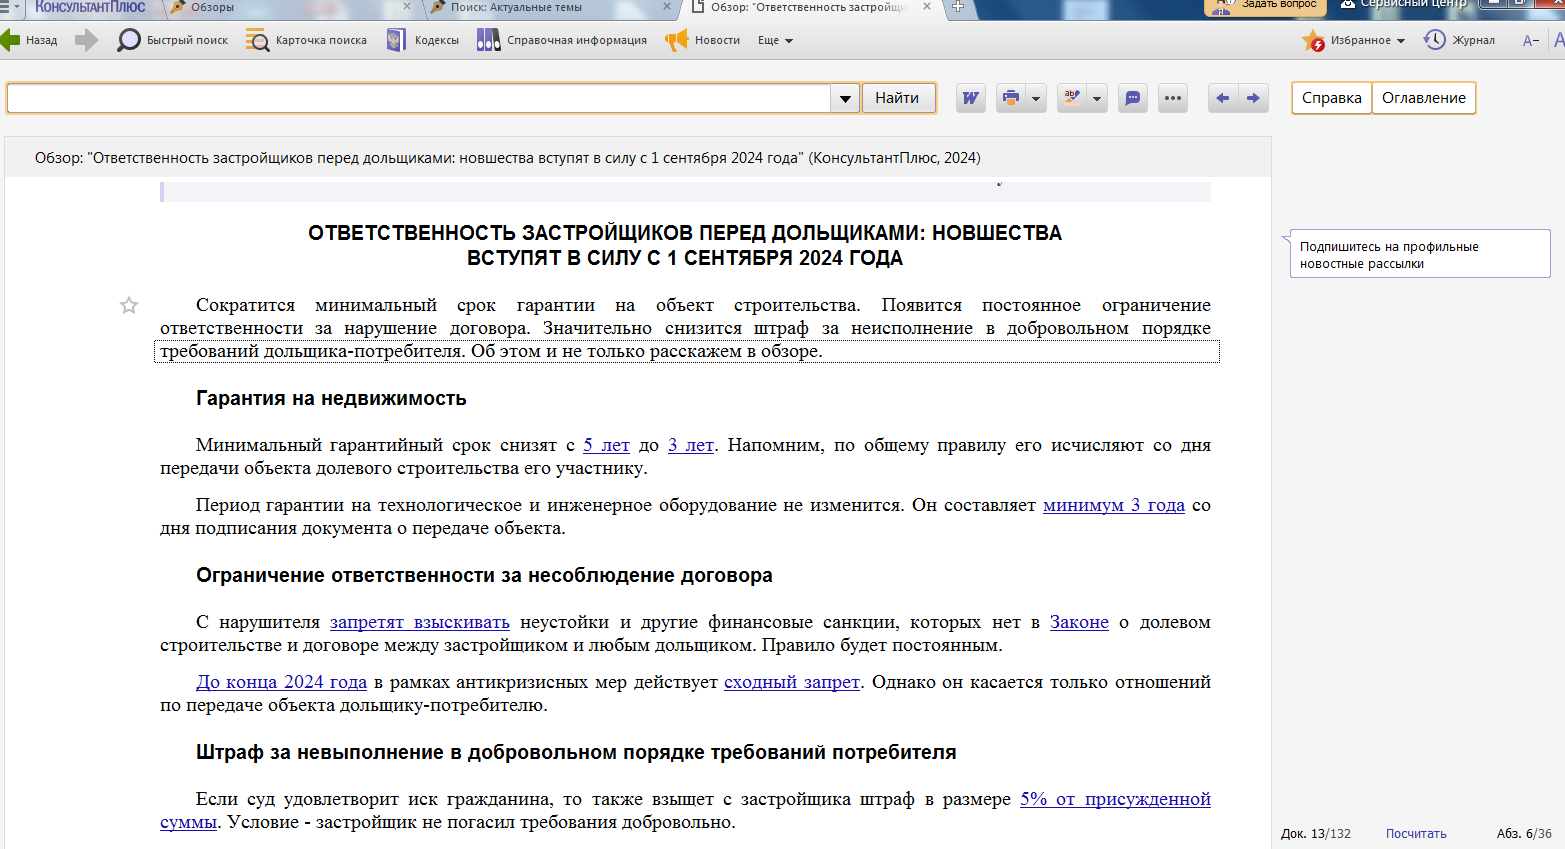Expand the search field history dropdown
Viewport: 1565px width, 849px height.
(x=845, y=98)
